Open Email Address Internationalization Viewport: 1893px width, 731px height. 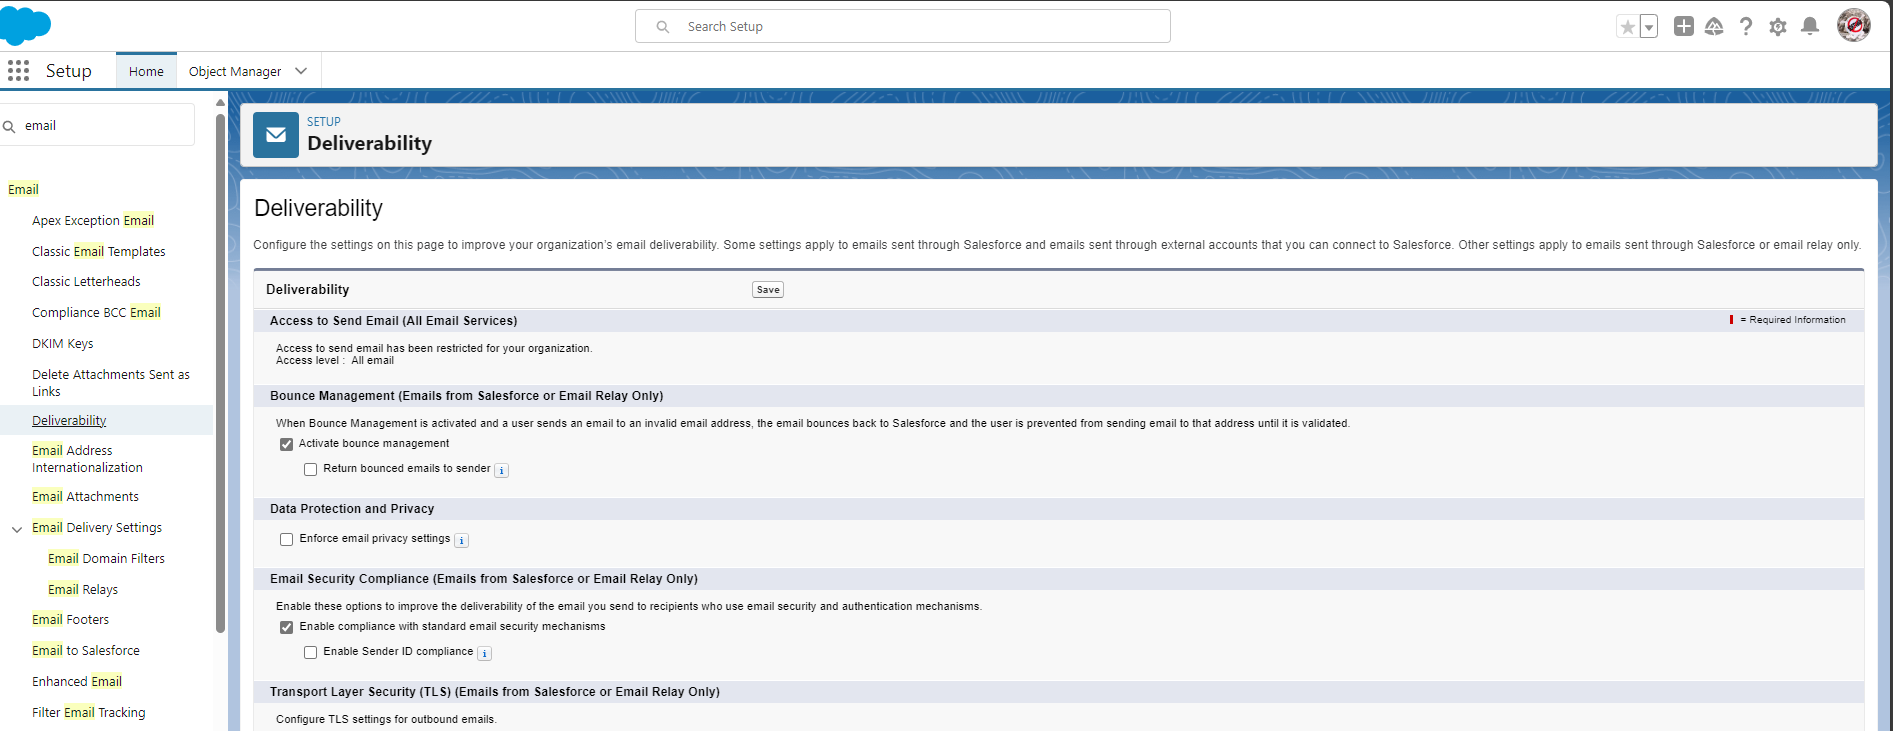tap(87, 459)
